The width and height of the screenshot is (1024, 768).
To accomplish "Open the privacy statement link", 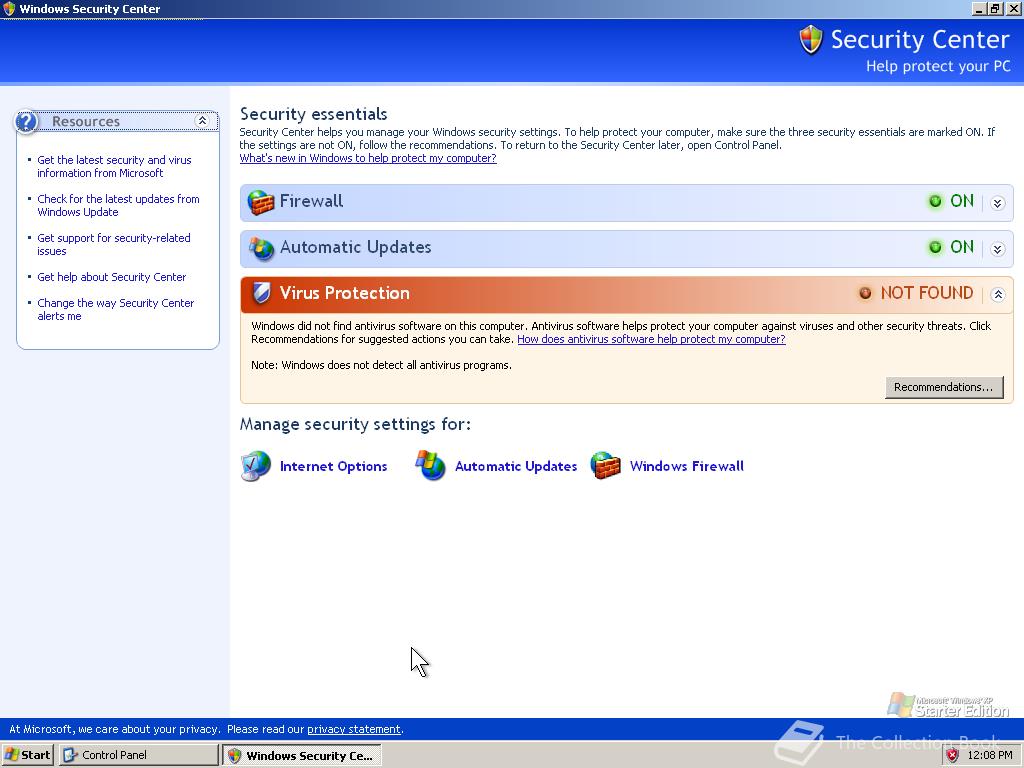I will tap(354, 729).
